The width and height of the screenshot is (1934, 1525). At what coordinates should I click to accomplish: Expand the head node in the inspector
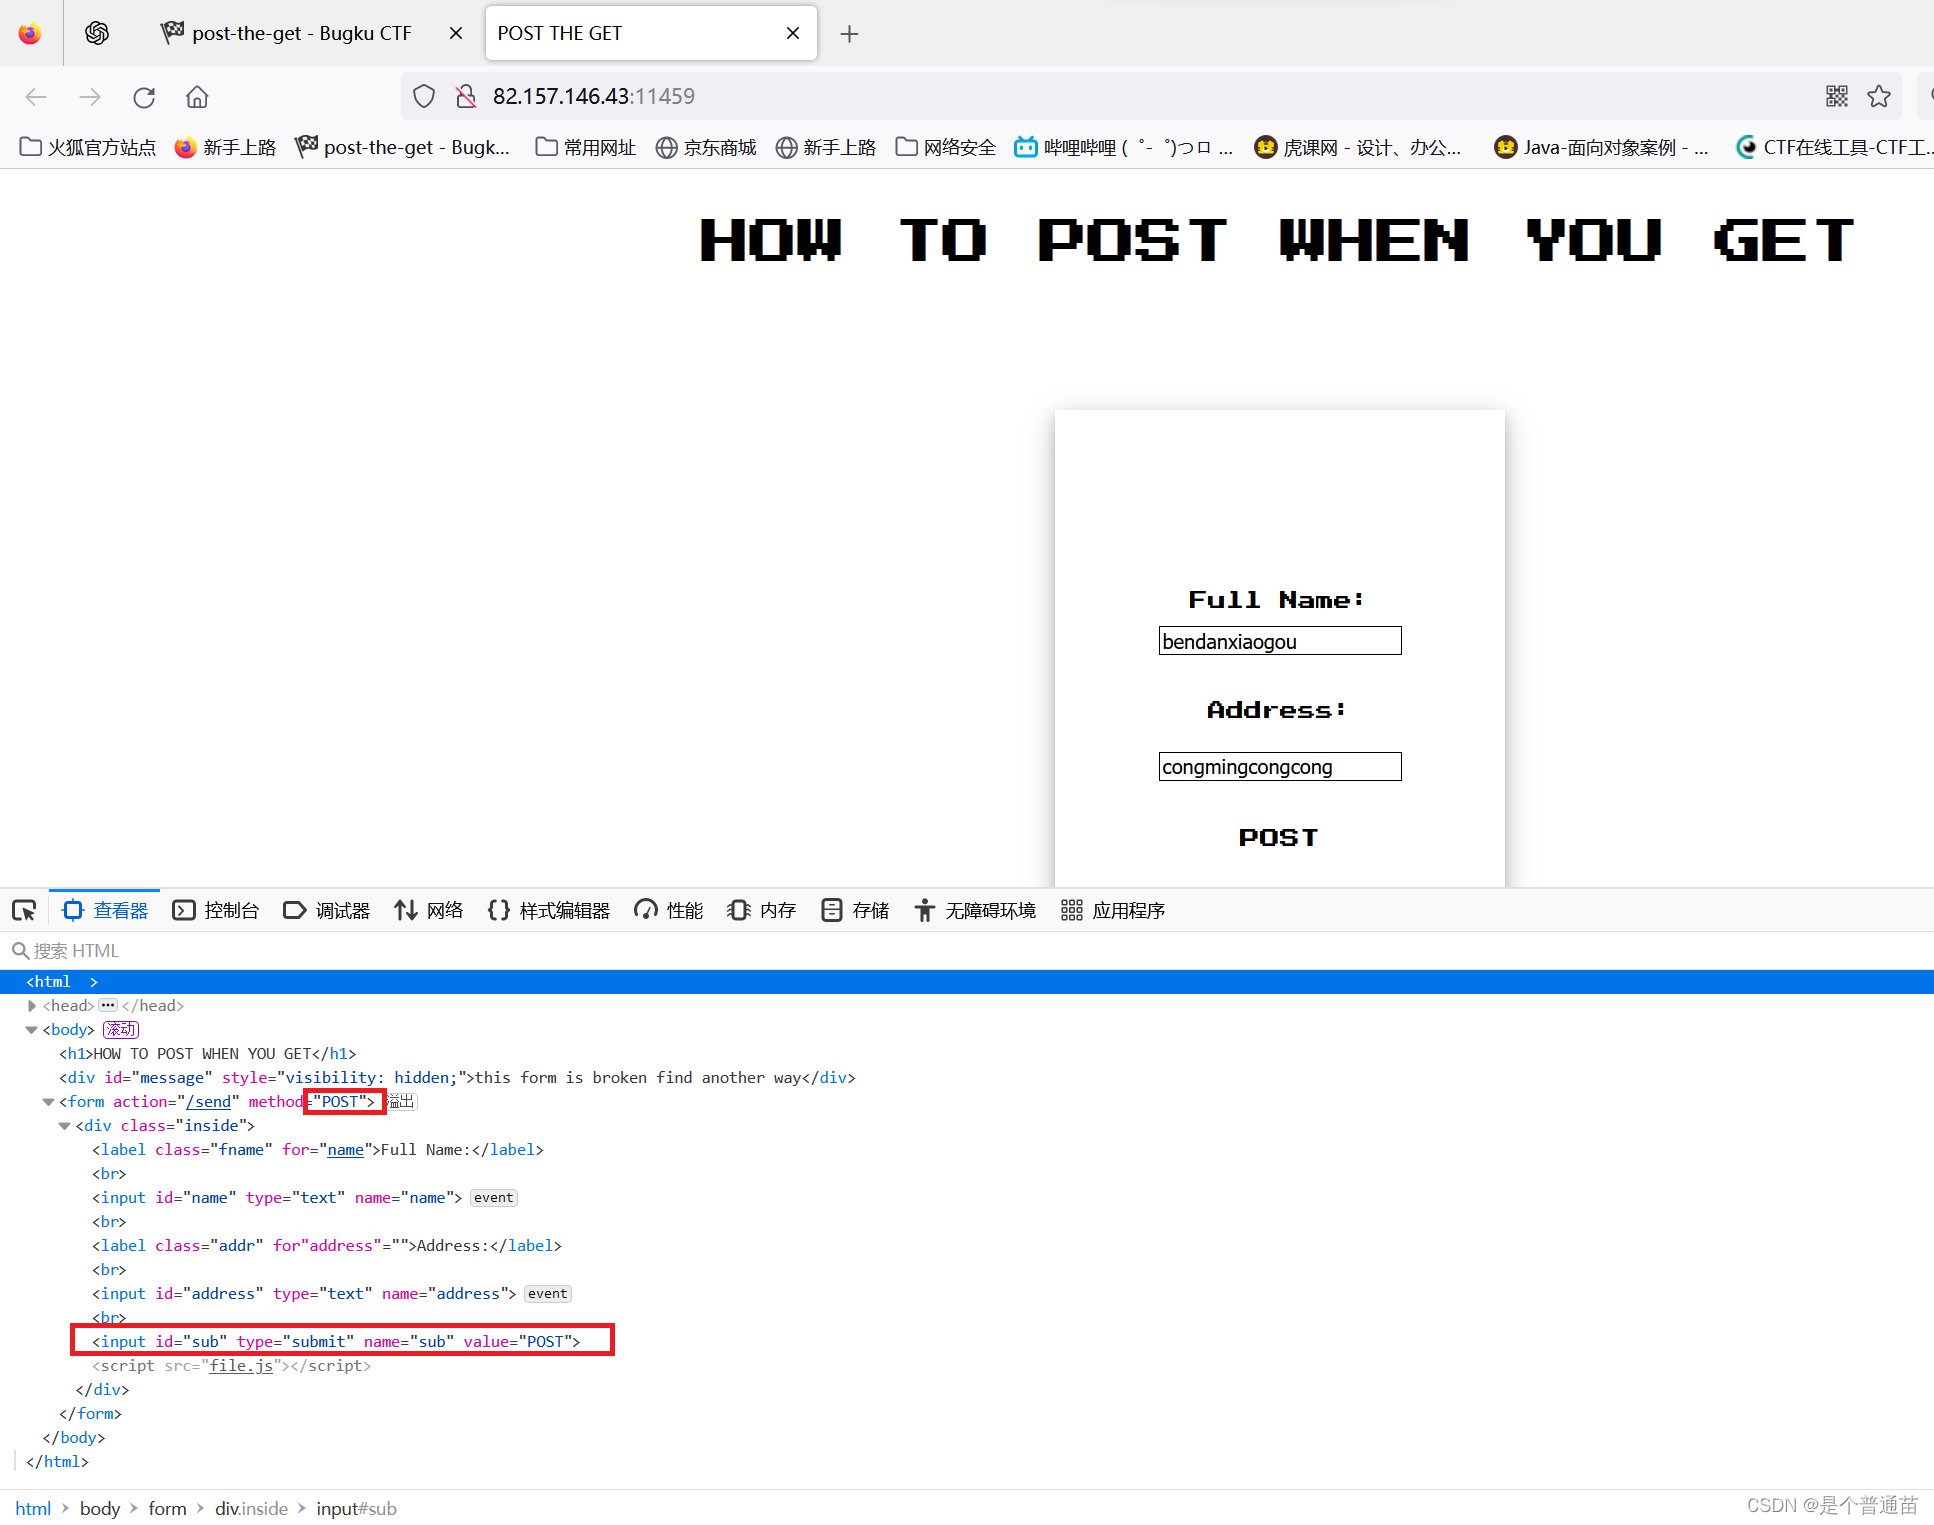[x=31, y=1005]
